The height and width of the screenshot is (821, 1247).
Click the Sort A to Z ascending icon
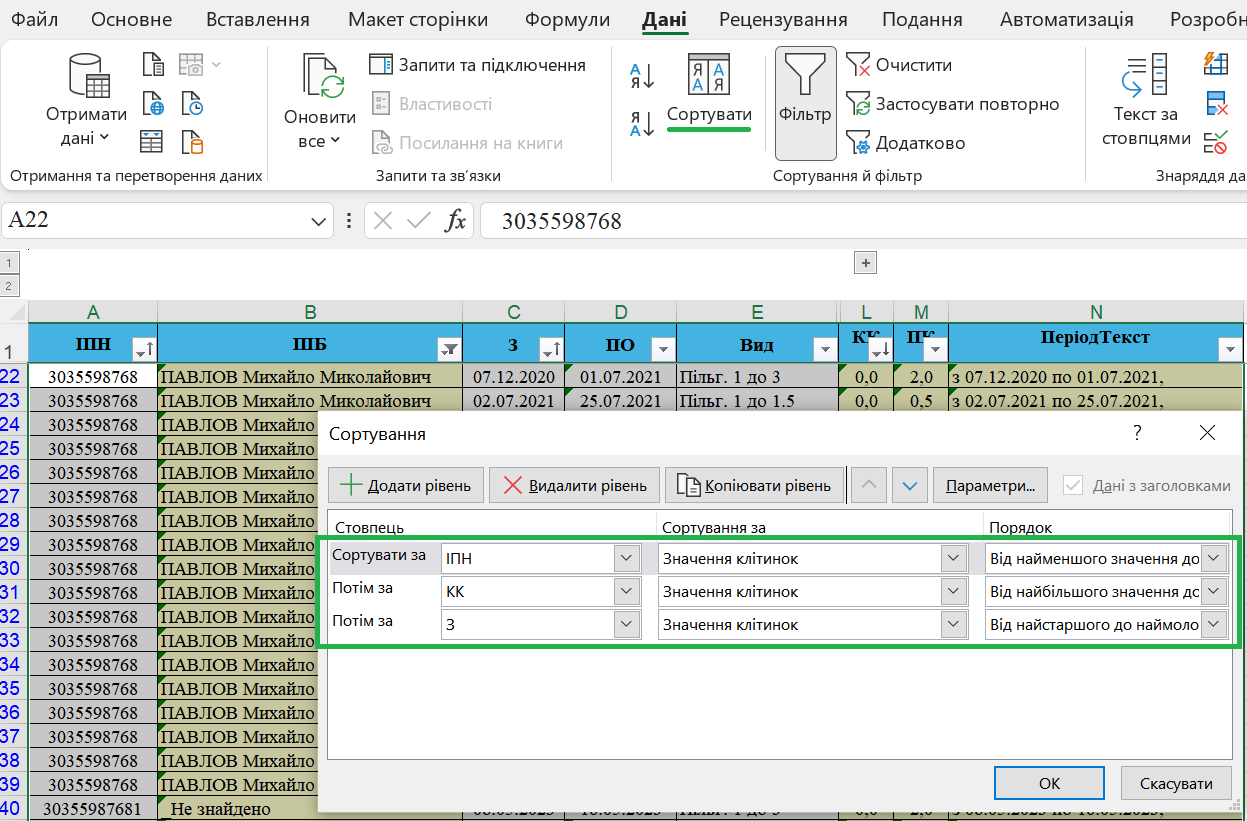point(641,76)
